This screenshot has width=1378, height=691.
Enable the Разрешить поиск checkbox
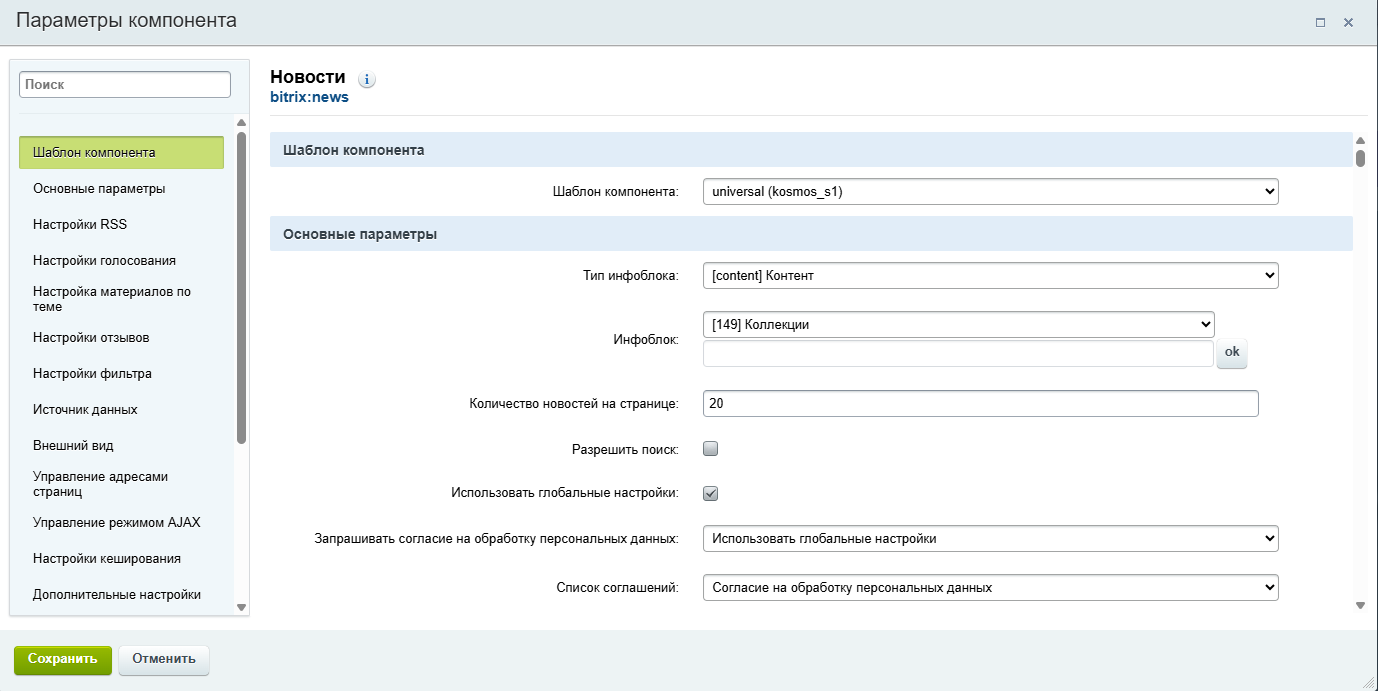[x=711, y=449]
